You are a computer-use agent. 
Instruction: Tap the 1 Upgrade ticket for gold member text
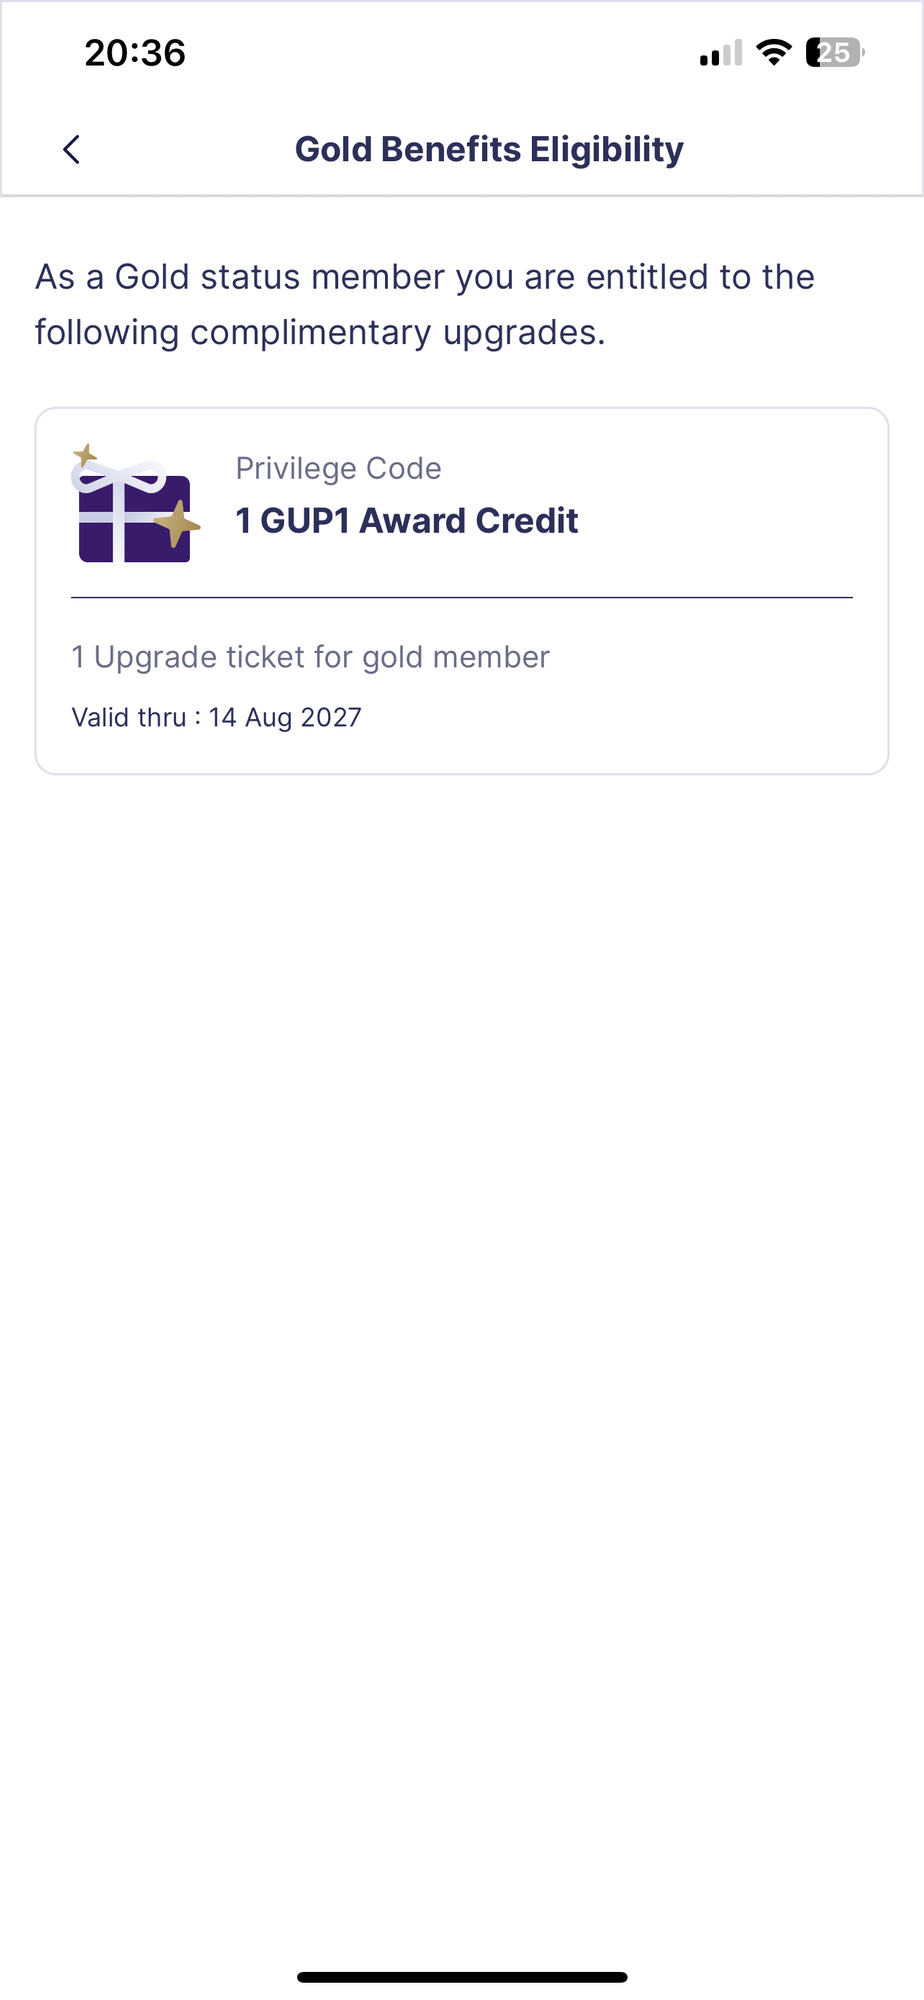tap(310, 657)
